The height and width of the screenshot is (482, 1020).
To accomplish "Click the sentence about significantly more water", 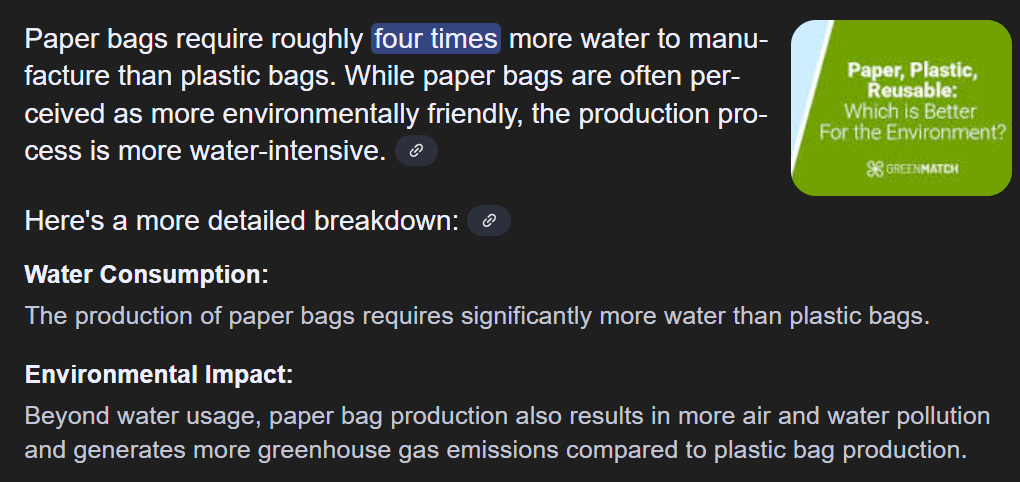I will point(477,317).
